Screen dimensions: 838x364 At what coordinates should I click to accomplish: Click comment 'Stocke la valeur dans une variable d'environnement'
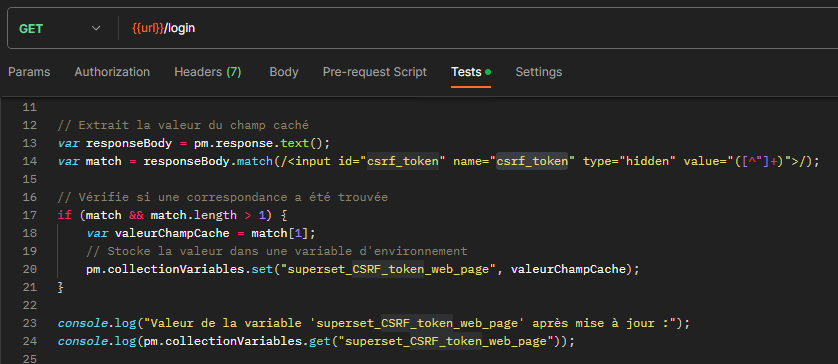277,251
